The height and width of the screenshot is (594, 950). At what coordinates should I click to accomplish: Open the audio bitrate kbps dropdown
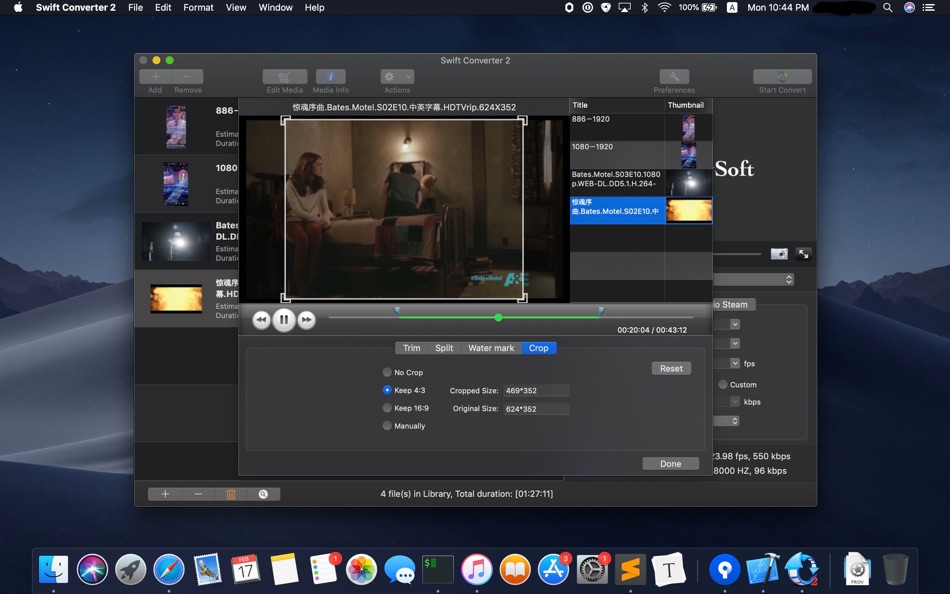click(735, 401)
